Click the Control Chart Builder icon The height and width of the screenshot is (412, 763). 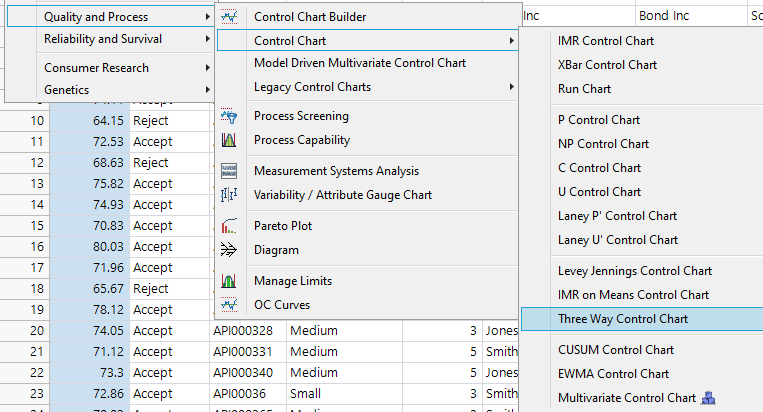coord(229,17)
